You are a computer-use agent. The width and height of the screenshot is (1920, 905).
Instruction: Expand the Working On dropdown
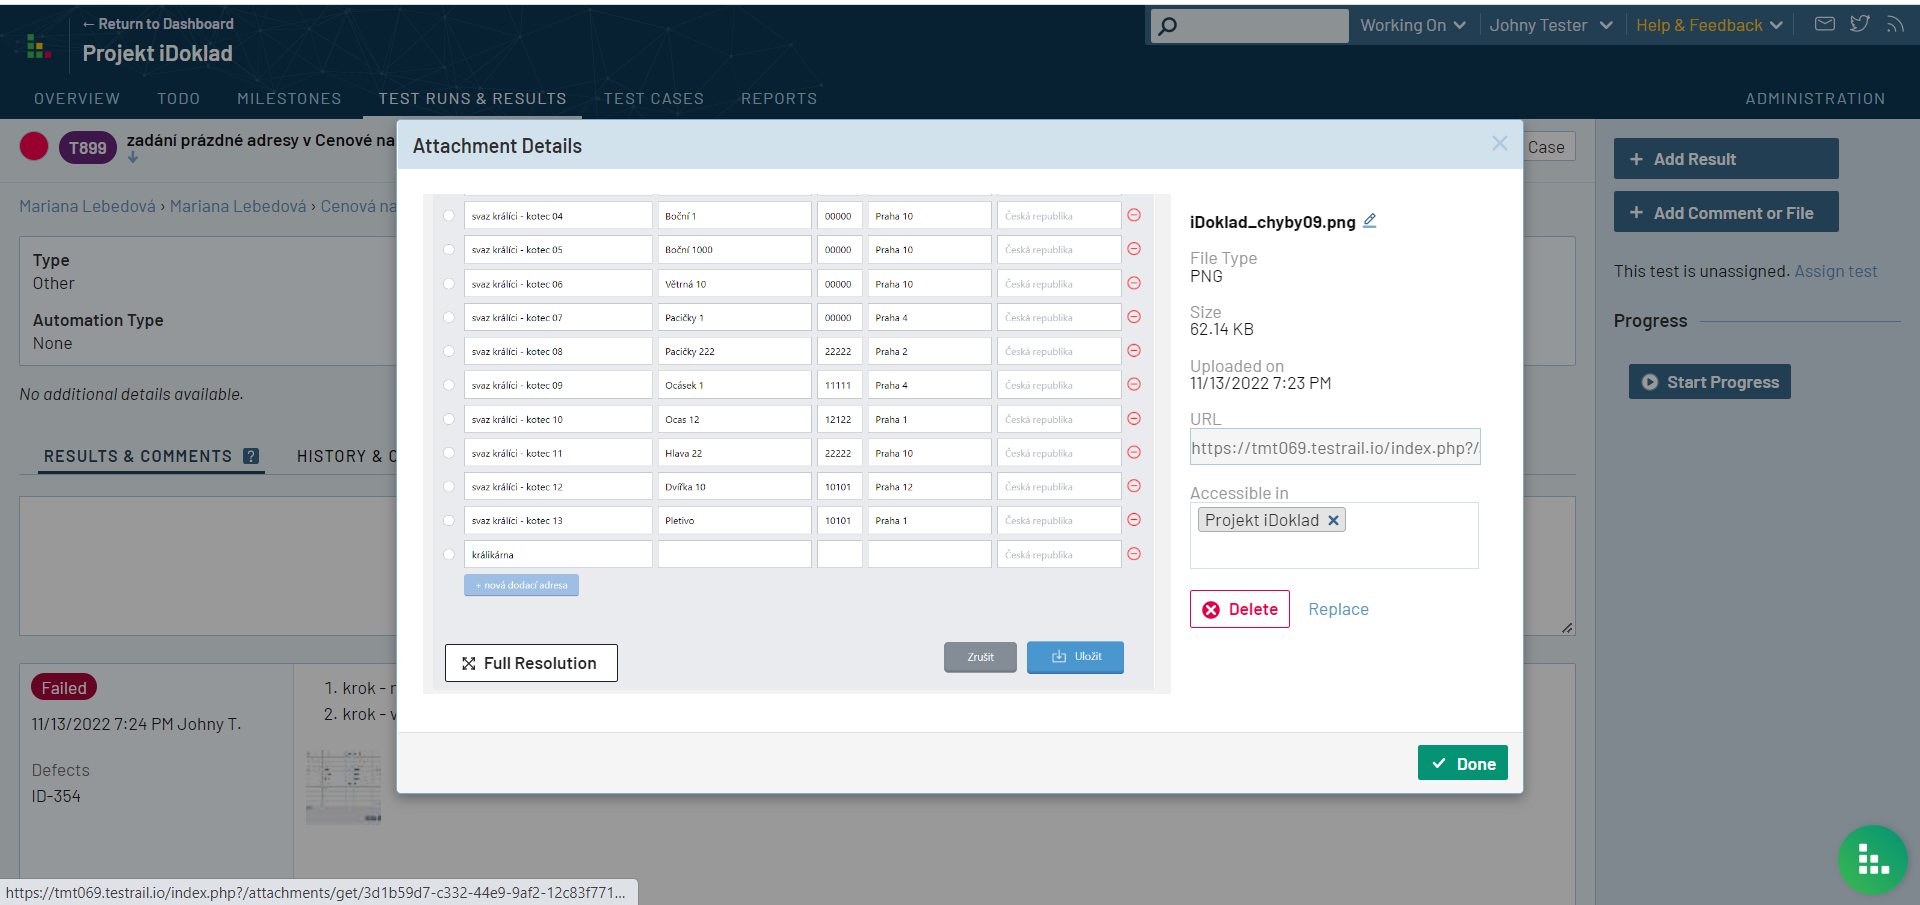[x=1412, y=25]
